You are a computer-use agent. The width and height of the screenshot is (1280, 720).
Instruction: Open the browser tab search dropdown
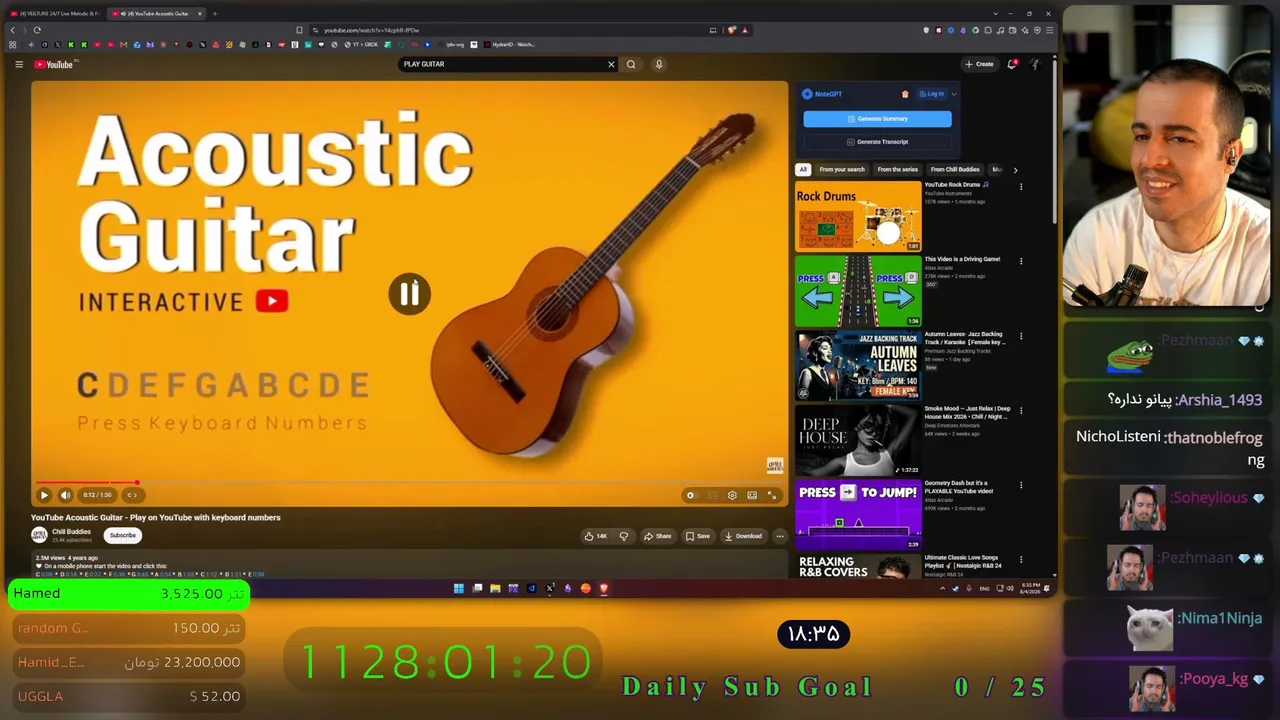[995, 13]
